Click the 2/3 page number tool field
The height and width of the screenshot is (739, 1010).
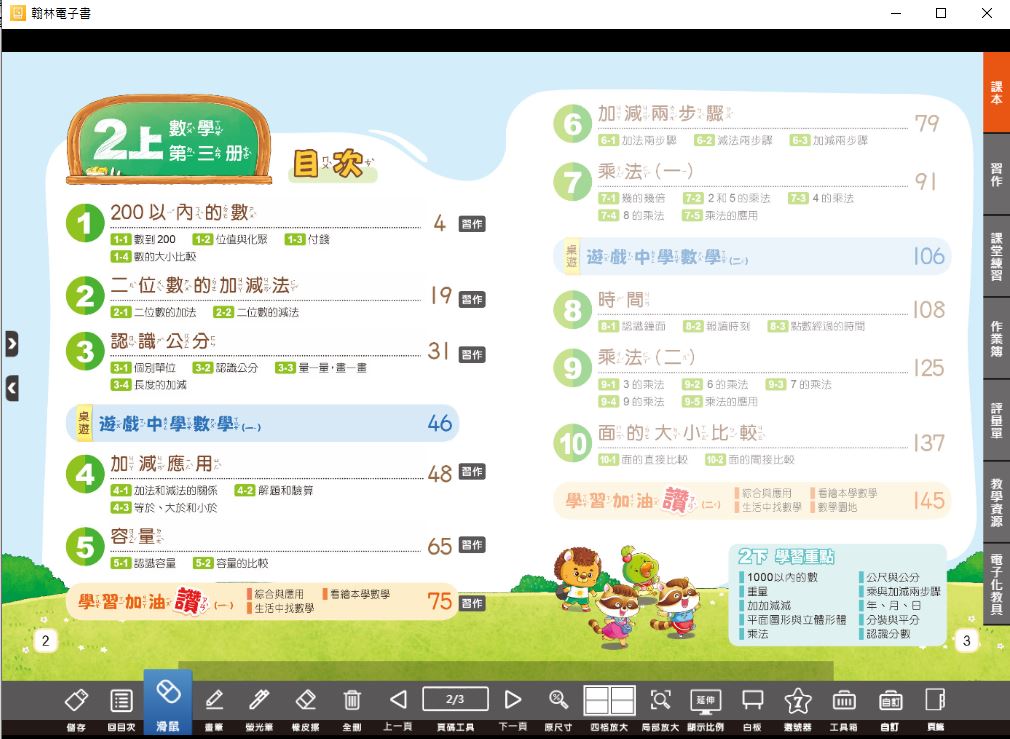(455, 699)
